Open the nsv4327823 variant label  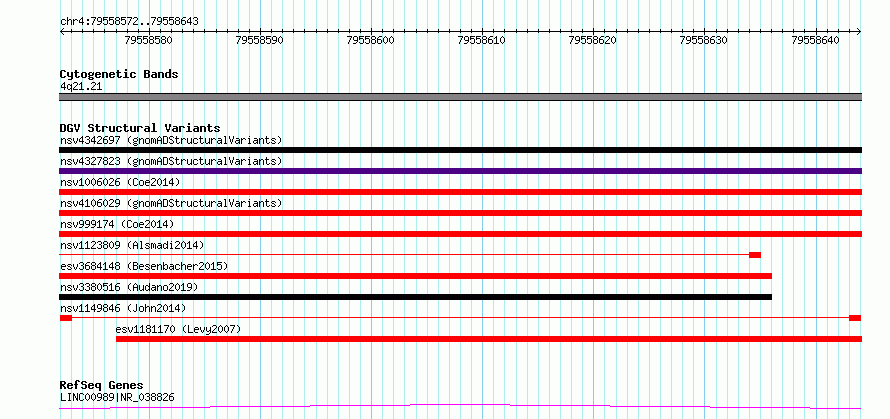171,161
